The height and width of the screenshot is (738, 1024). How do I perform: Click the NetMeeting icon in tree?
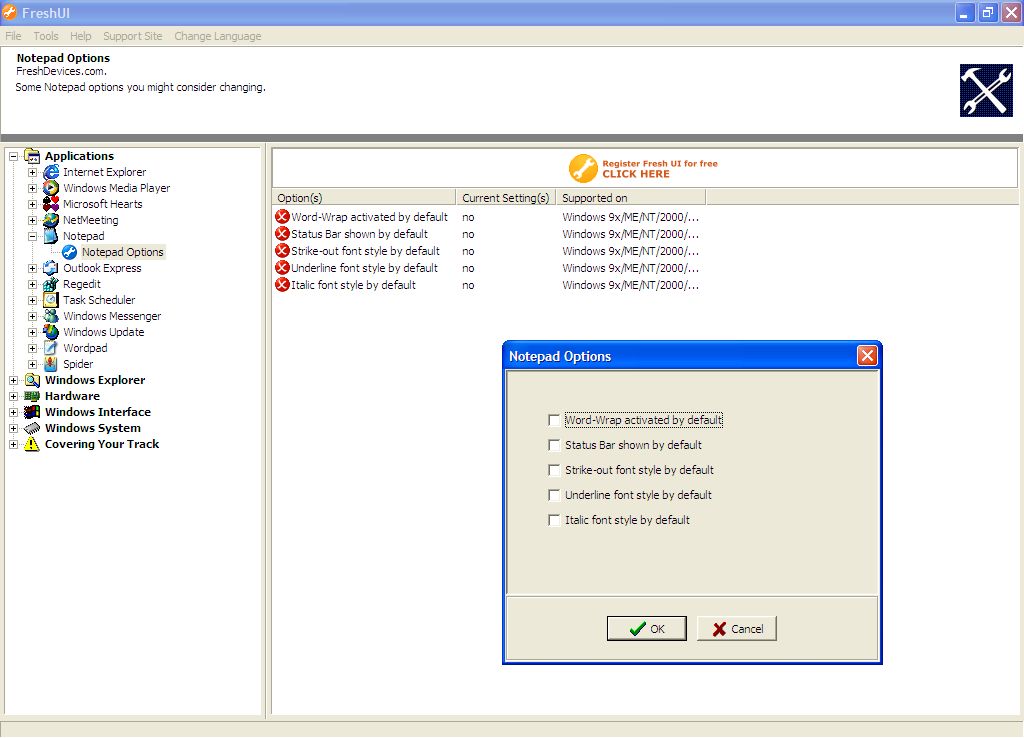(51, 220)
